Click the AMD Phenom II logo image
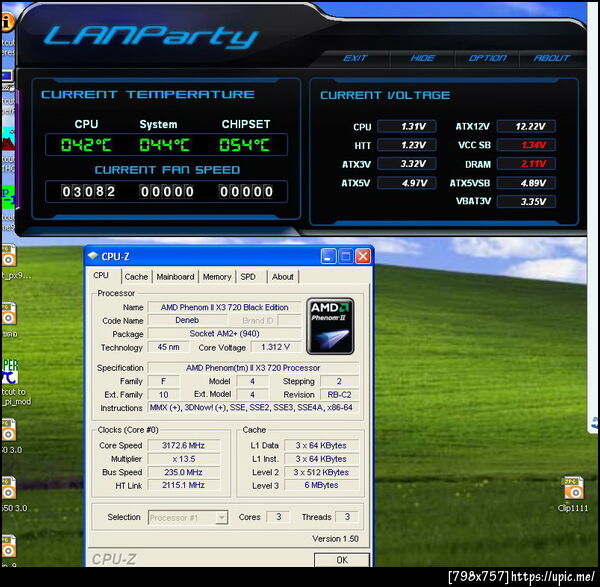The image size is (600, 587). [330, 326]
